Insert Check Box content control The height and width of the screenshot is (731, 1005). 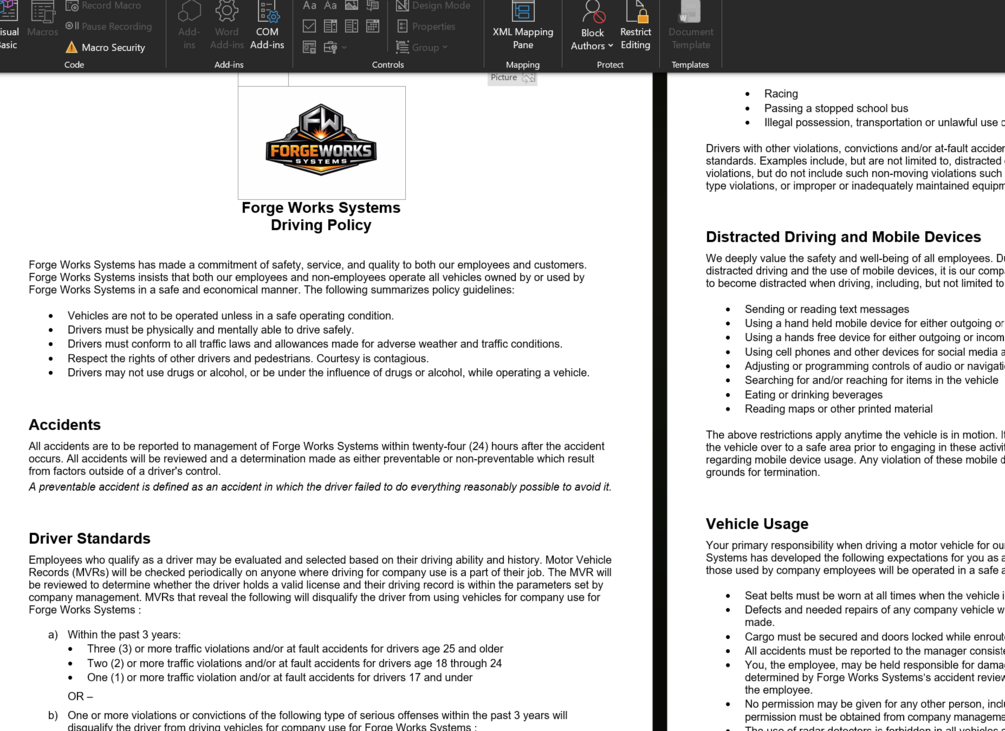[310, 26]
